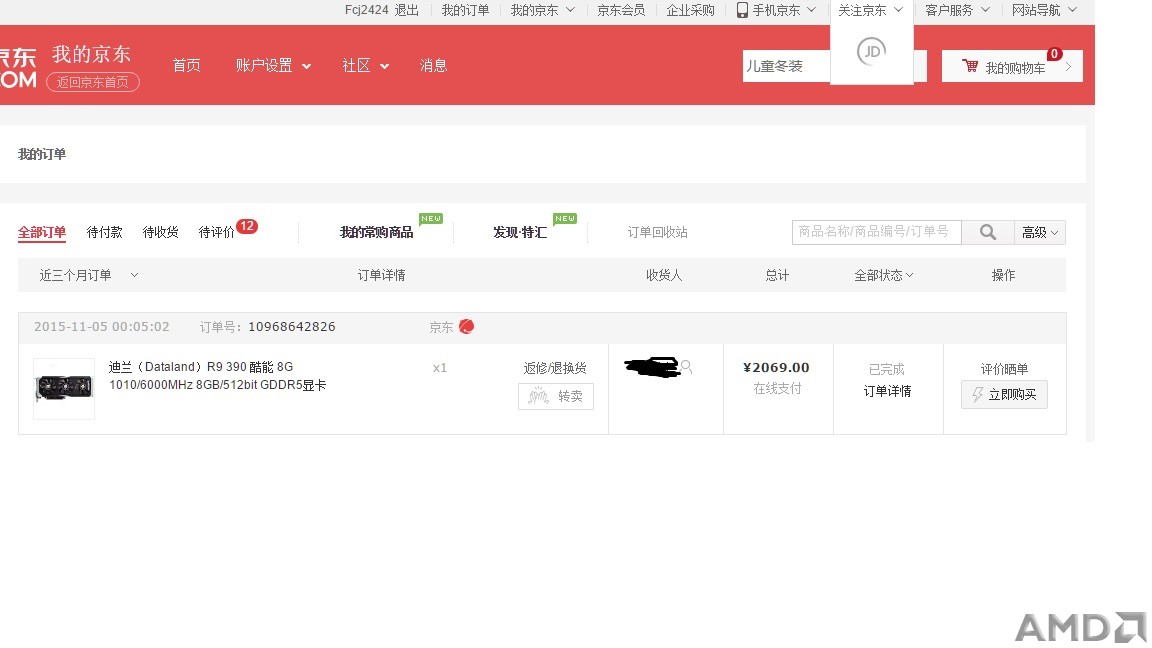Image resolution: width=1152 pixels, height=648 pixels.
Task: Expand 我的京东 top bar dropdown
Action: (542, 10)
